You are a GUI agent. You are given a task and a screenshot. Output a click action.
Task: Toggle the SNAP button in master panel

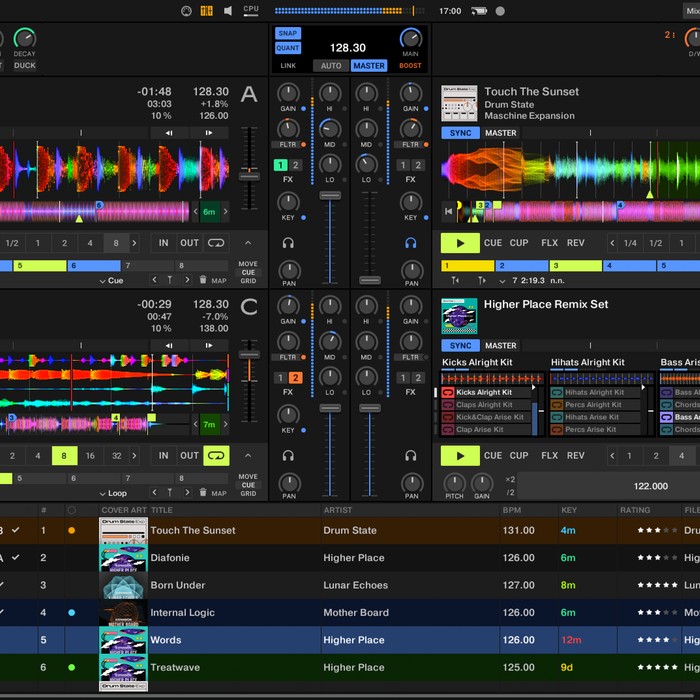288,33
